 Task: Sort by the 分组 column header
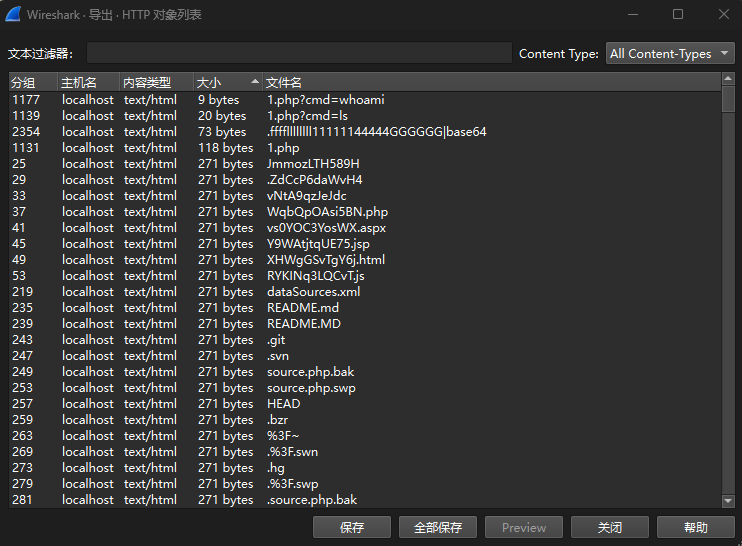33,83
